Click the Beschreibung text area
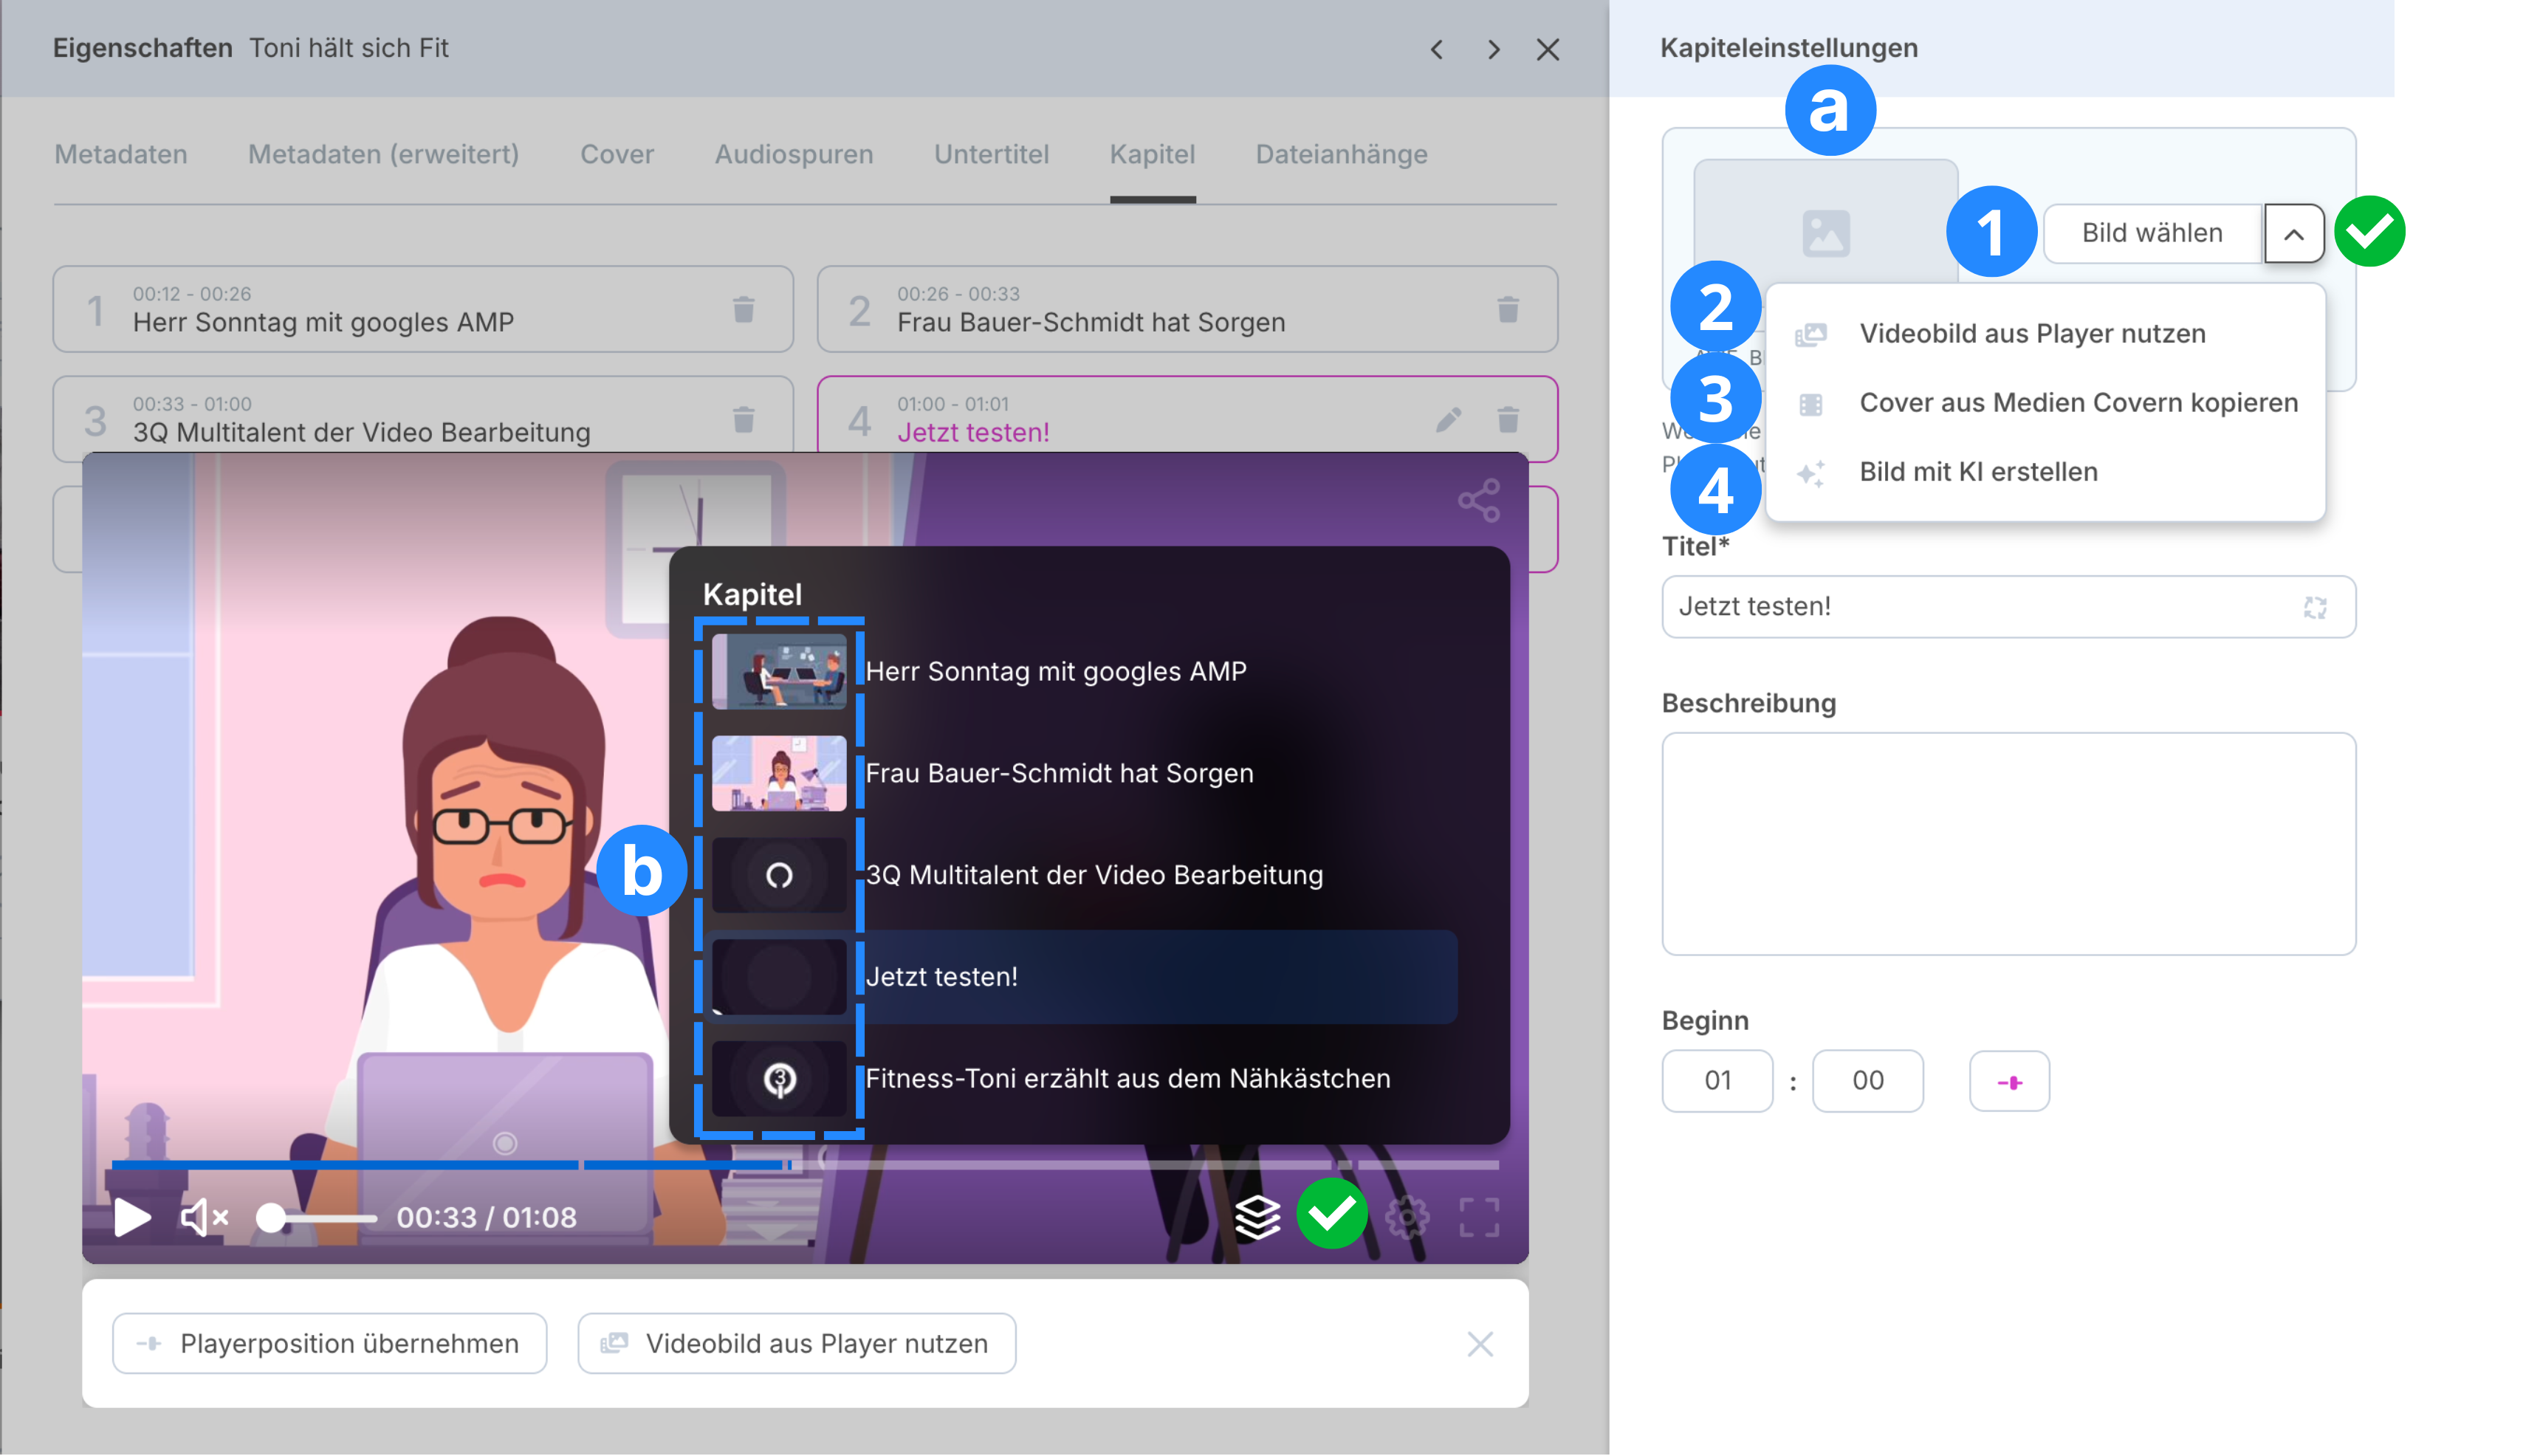Viewport: 2540px width, 1456px height. click(x=2008, y=843)
